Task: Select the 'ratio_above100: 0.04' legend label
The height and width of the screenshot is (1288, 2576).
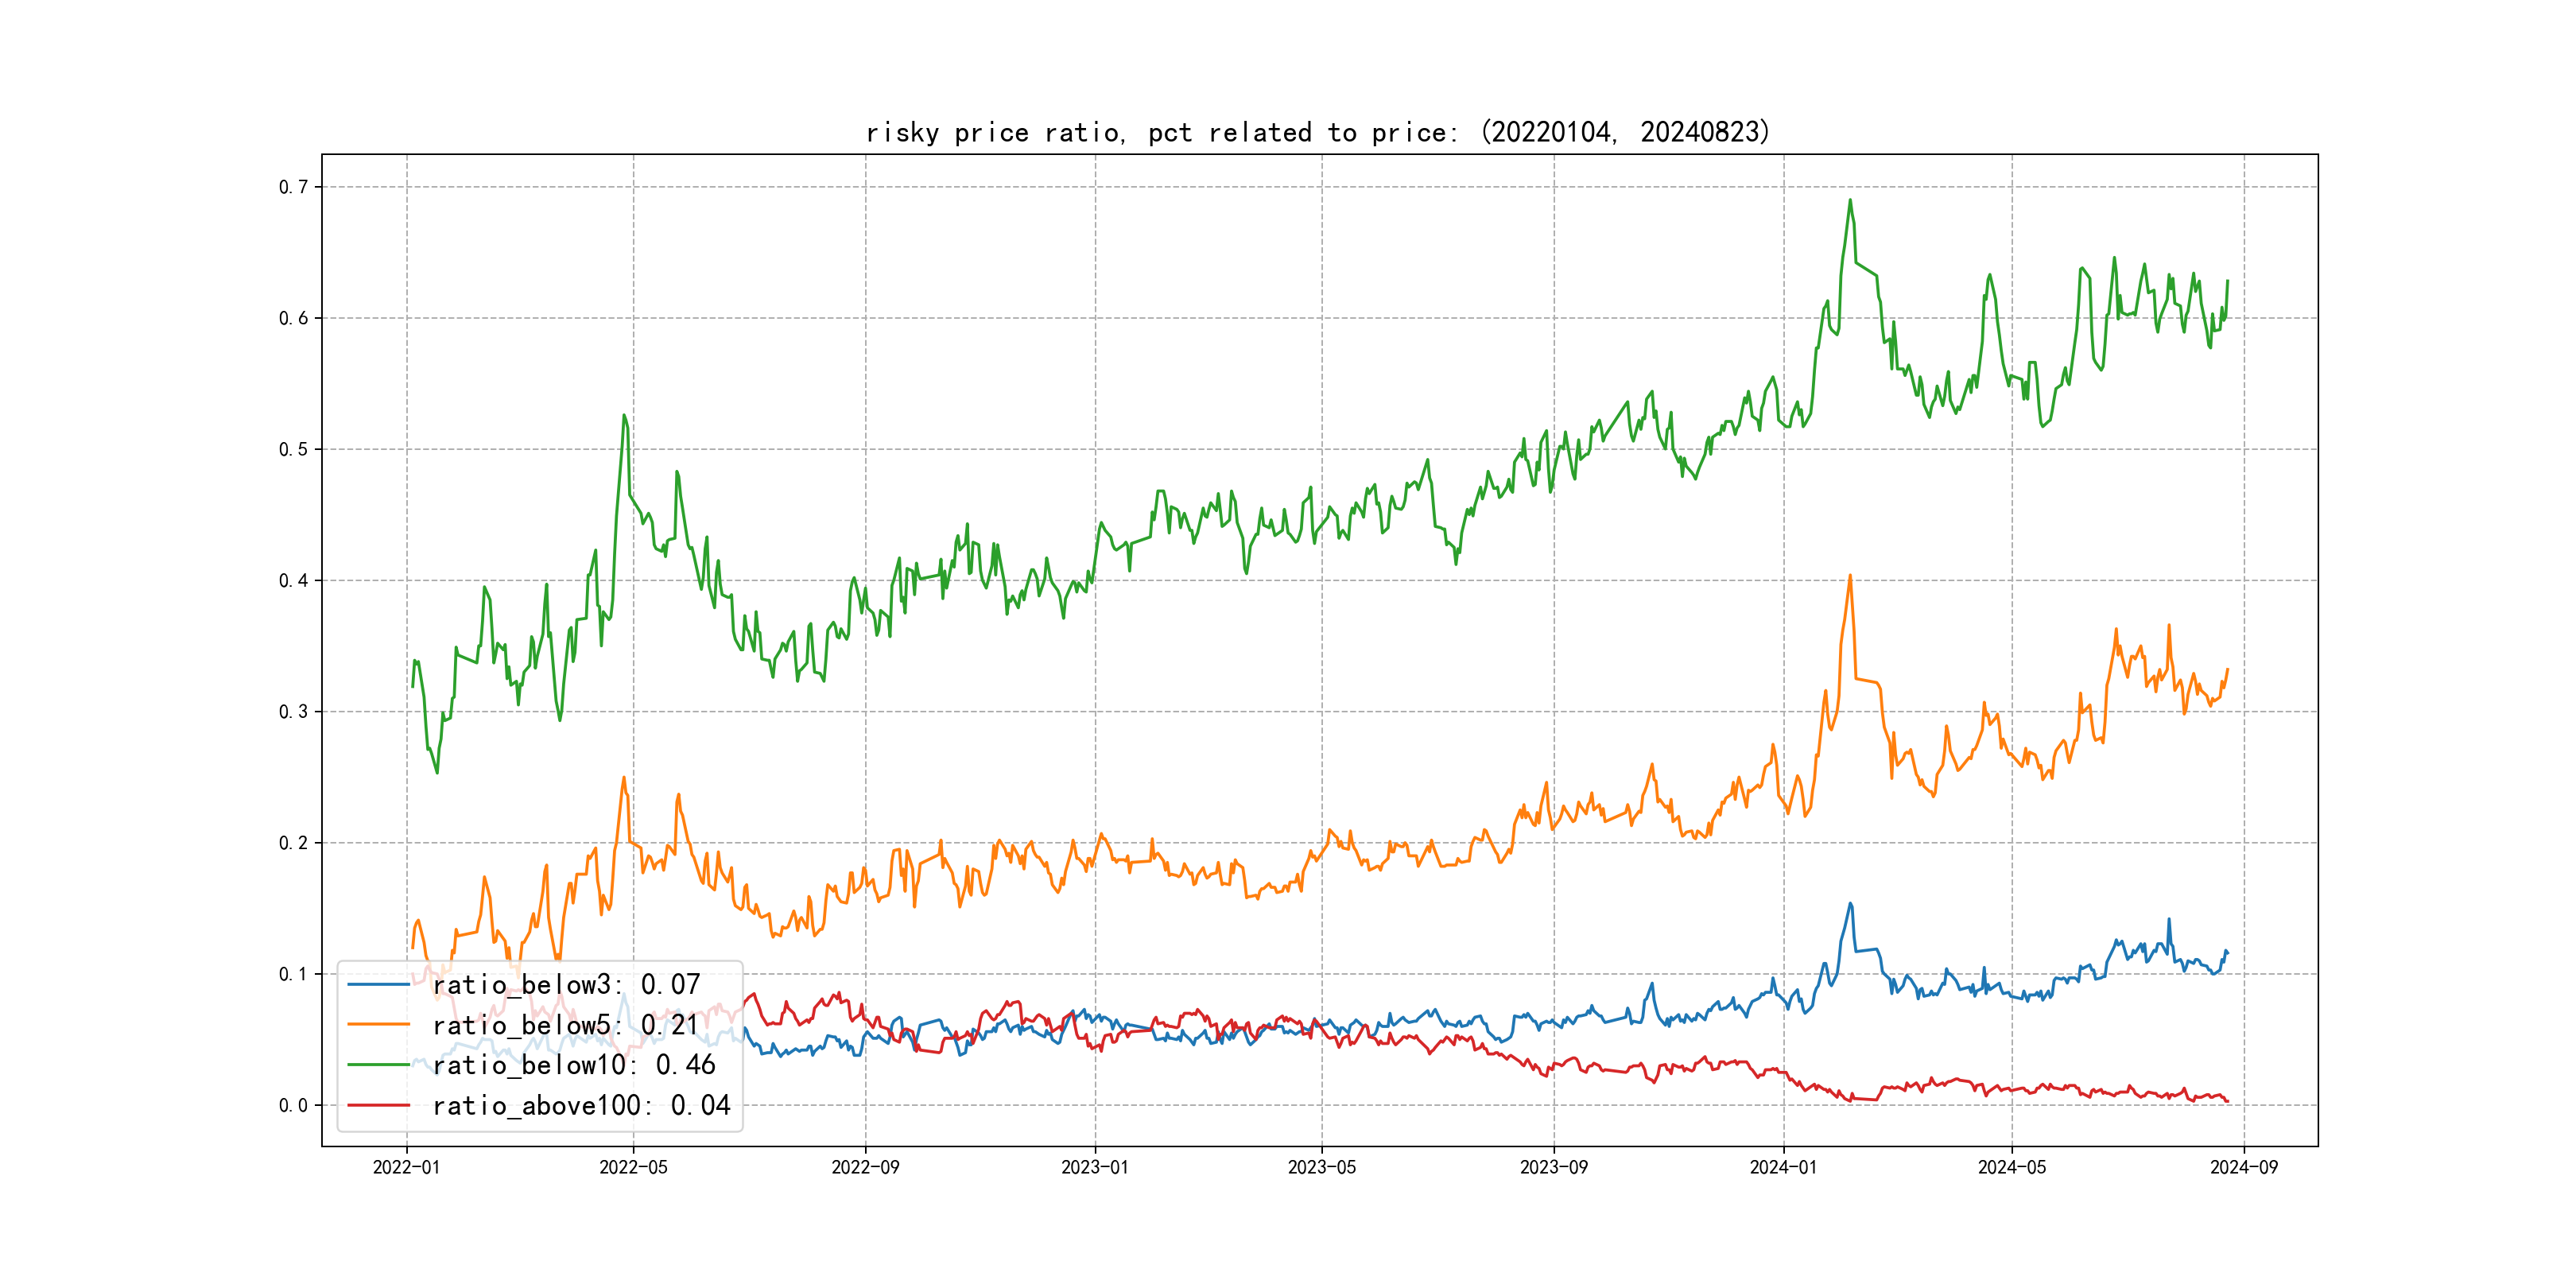Action: [x=581, y=1105]
